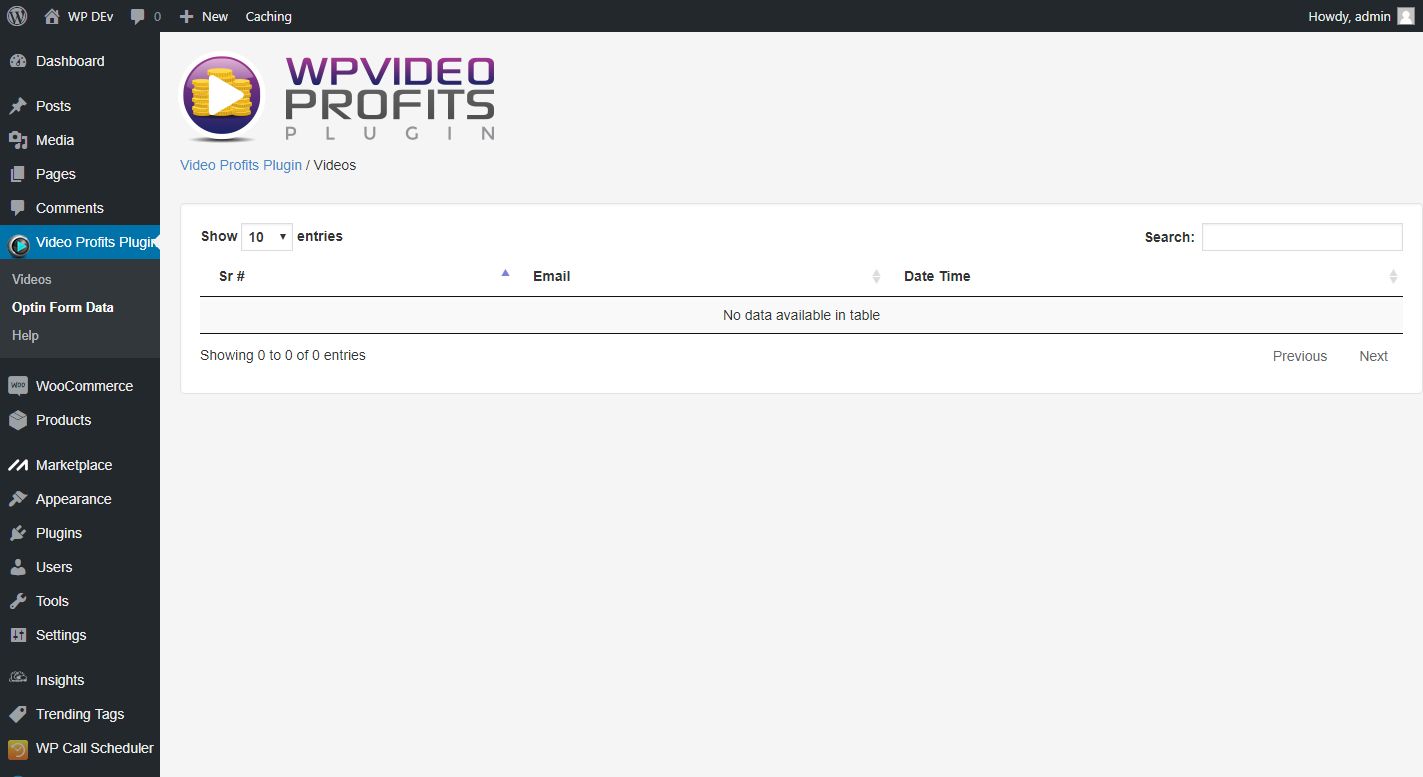The width and height of the screenshot is (1423, 777).
Task: Open the WooCommerce menu label
Action: 84,386
